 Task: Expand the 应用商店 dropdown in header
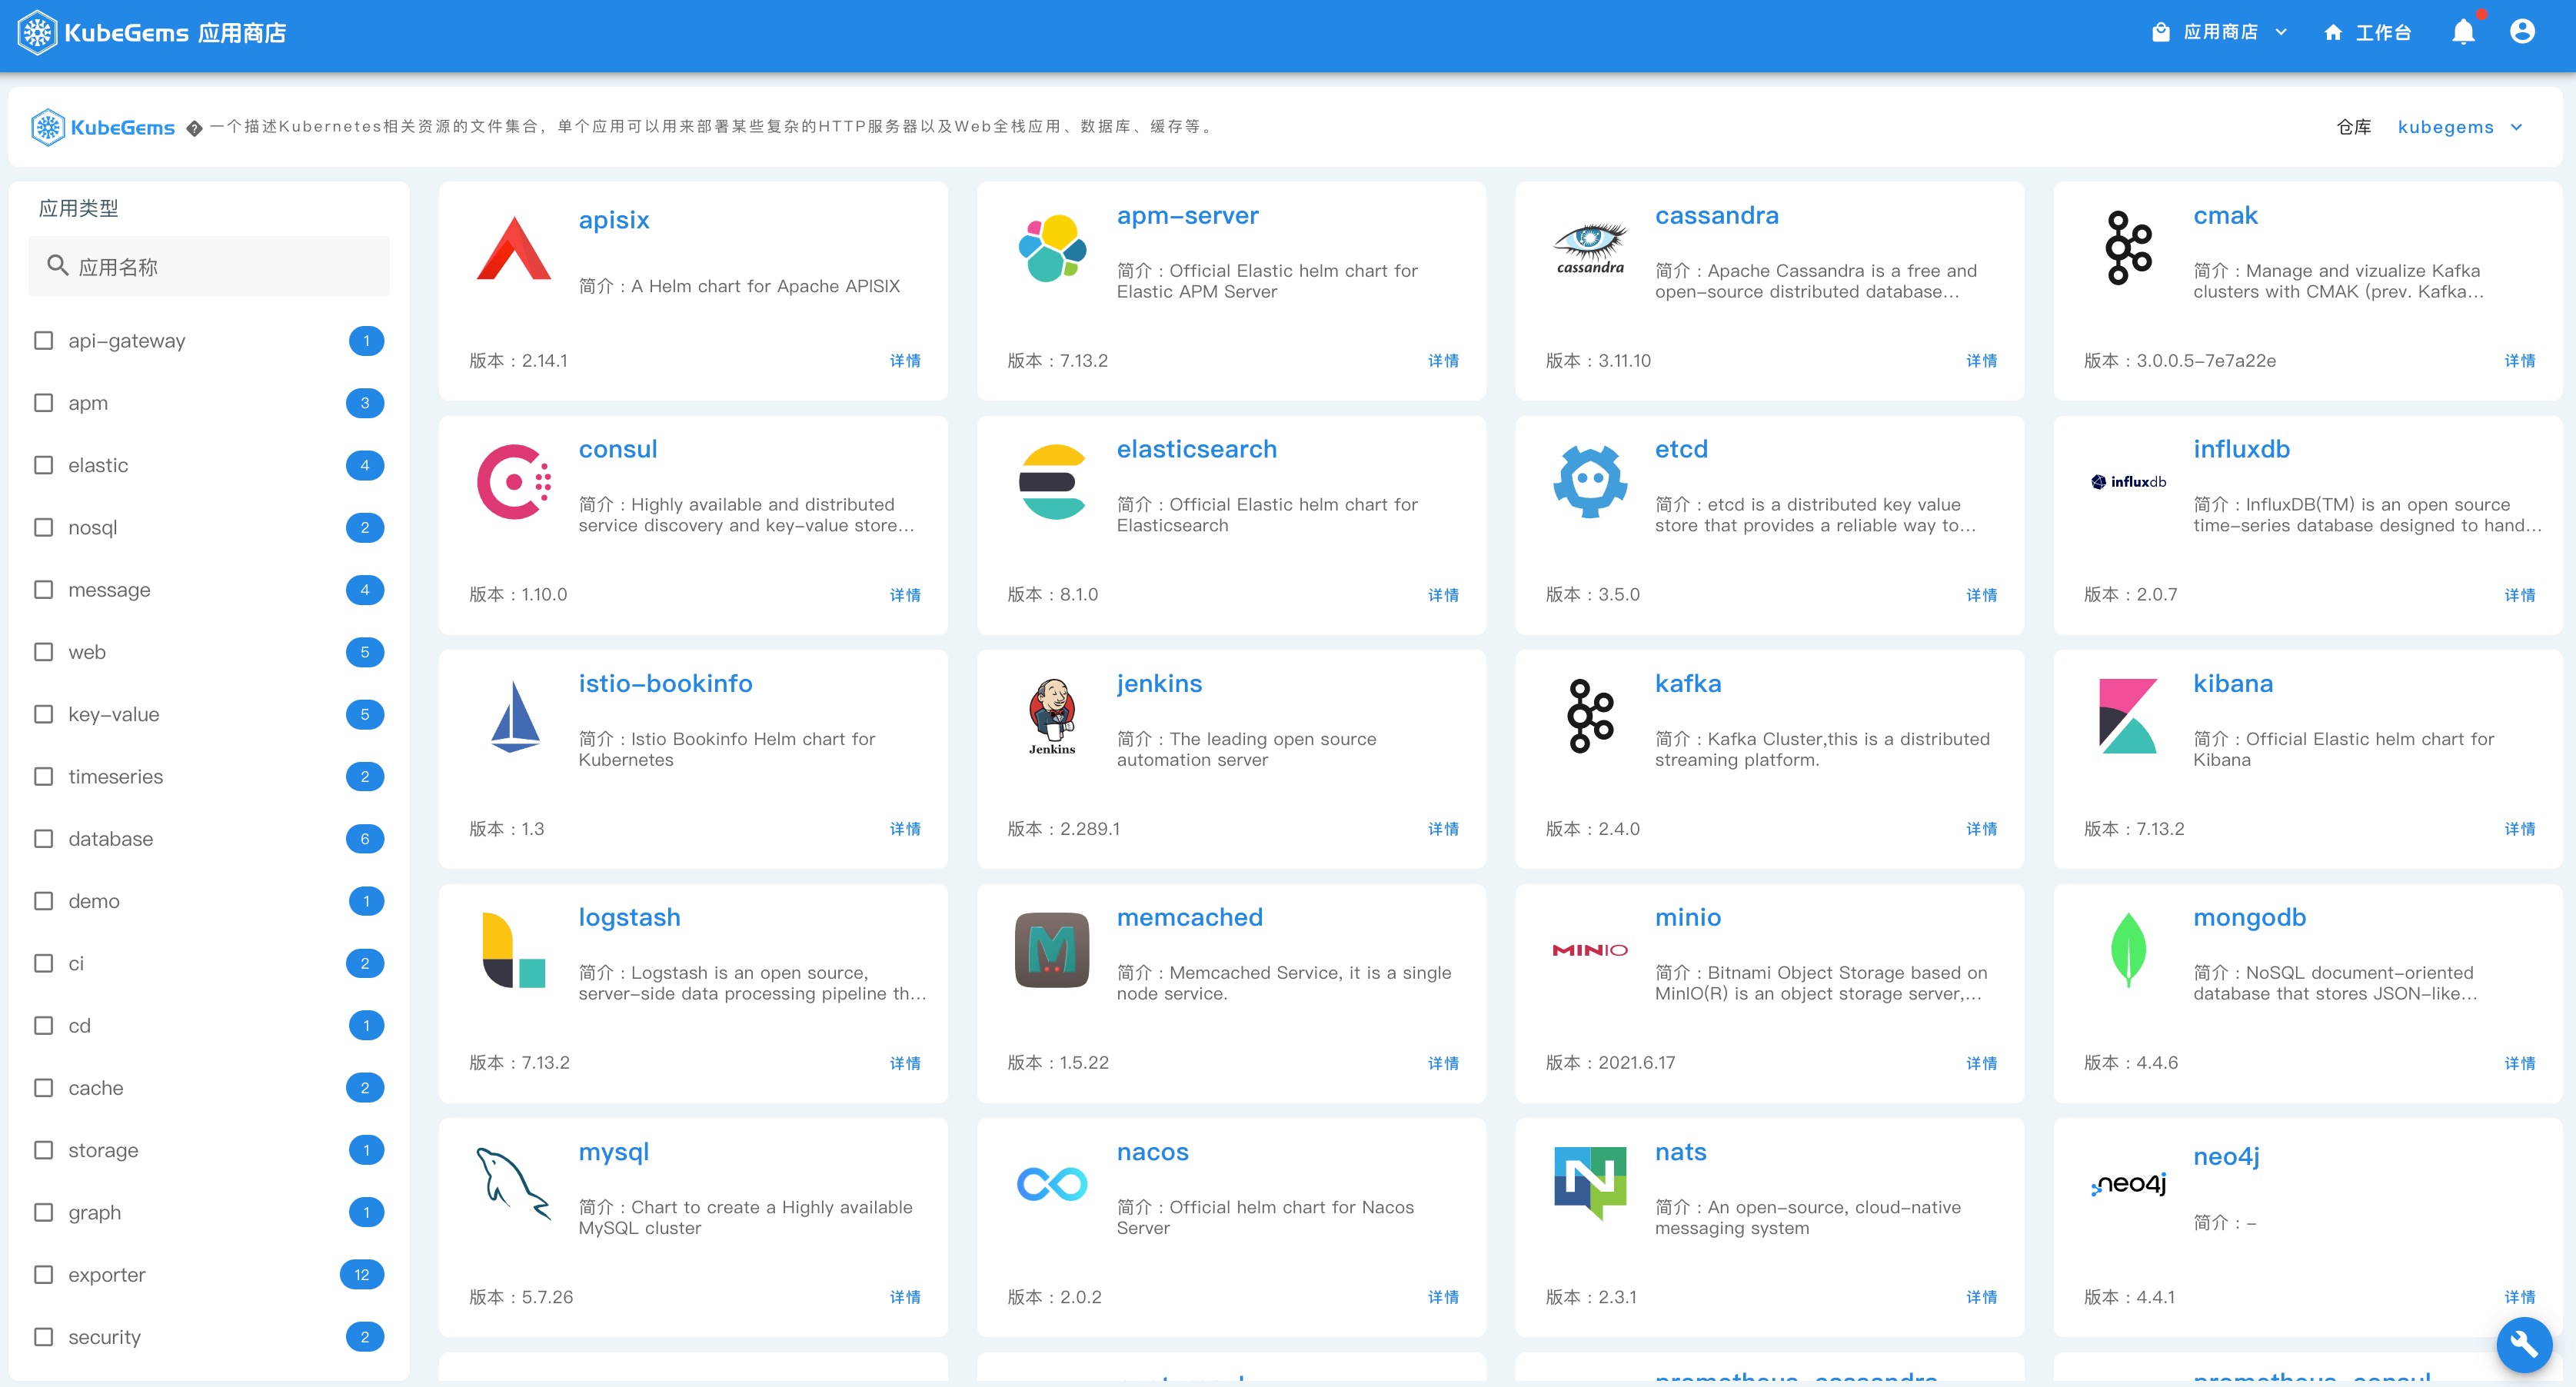tap(2220, 32)
